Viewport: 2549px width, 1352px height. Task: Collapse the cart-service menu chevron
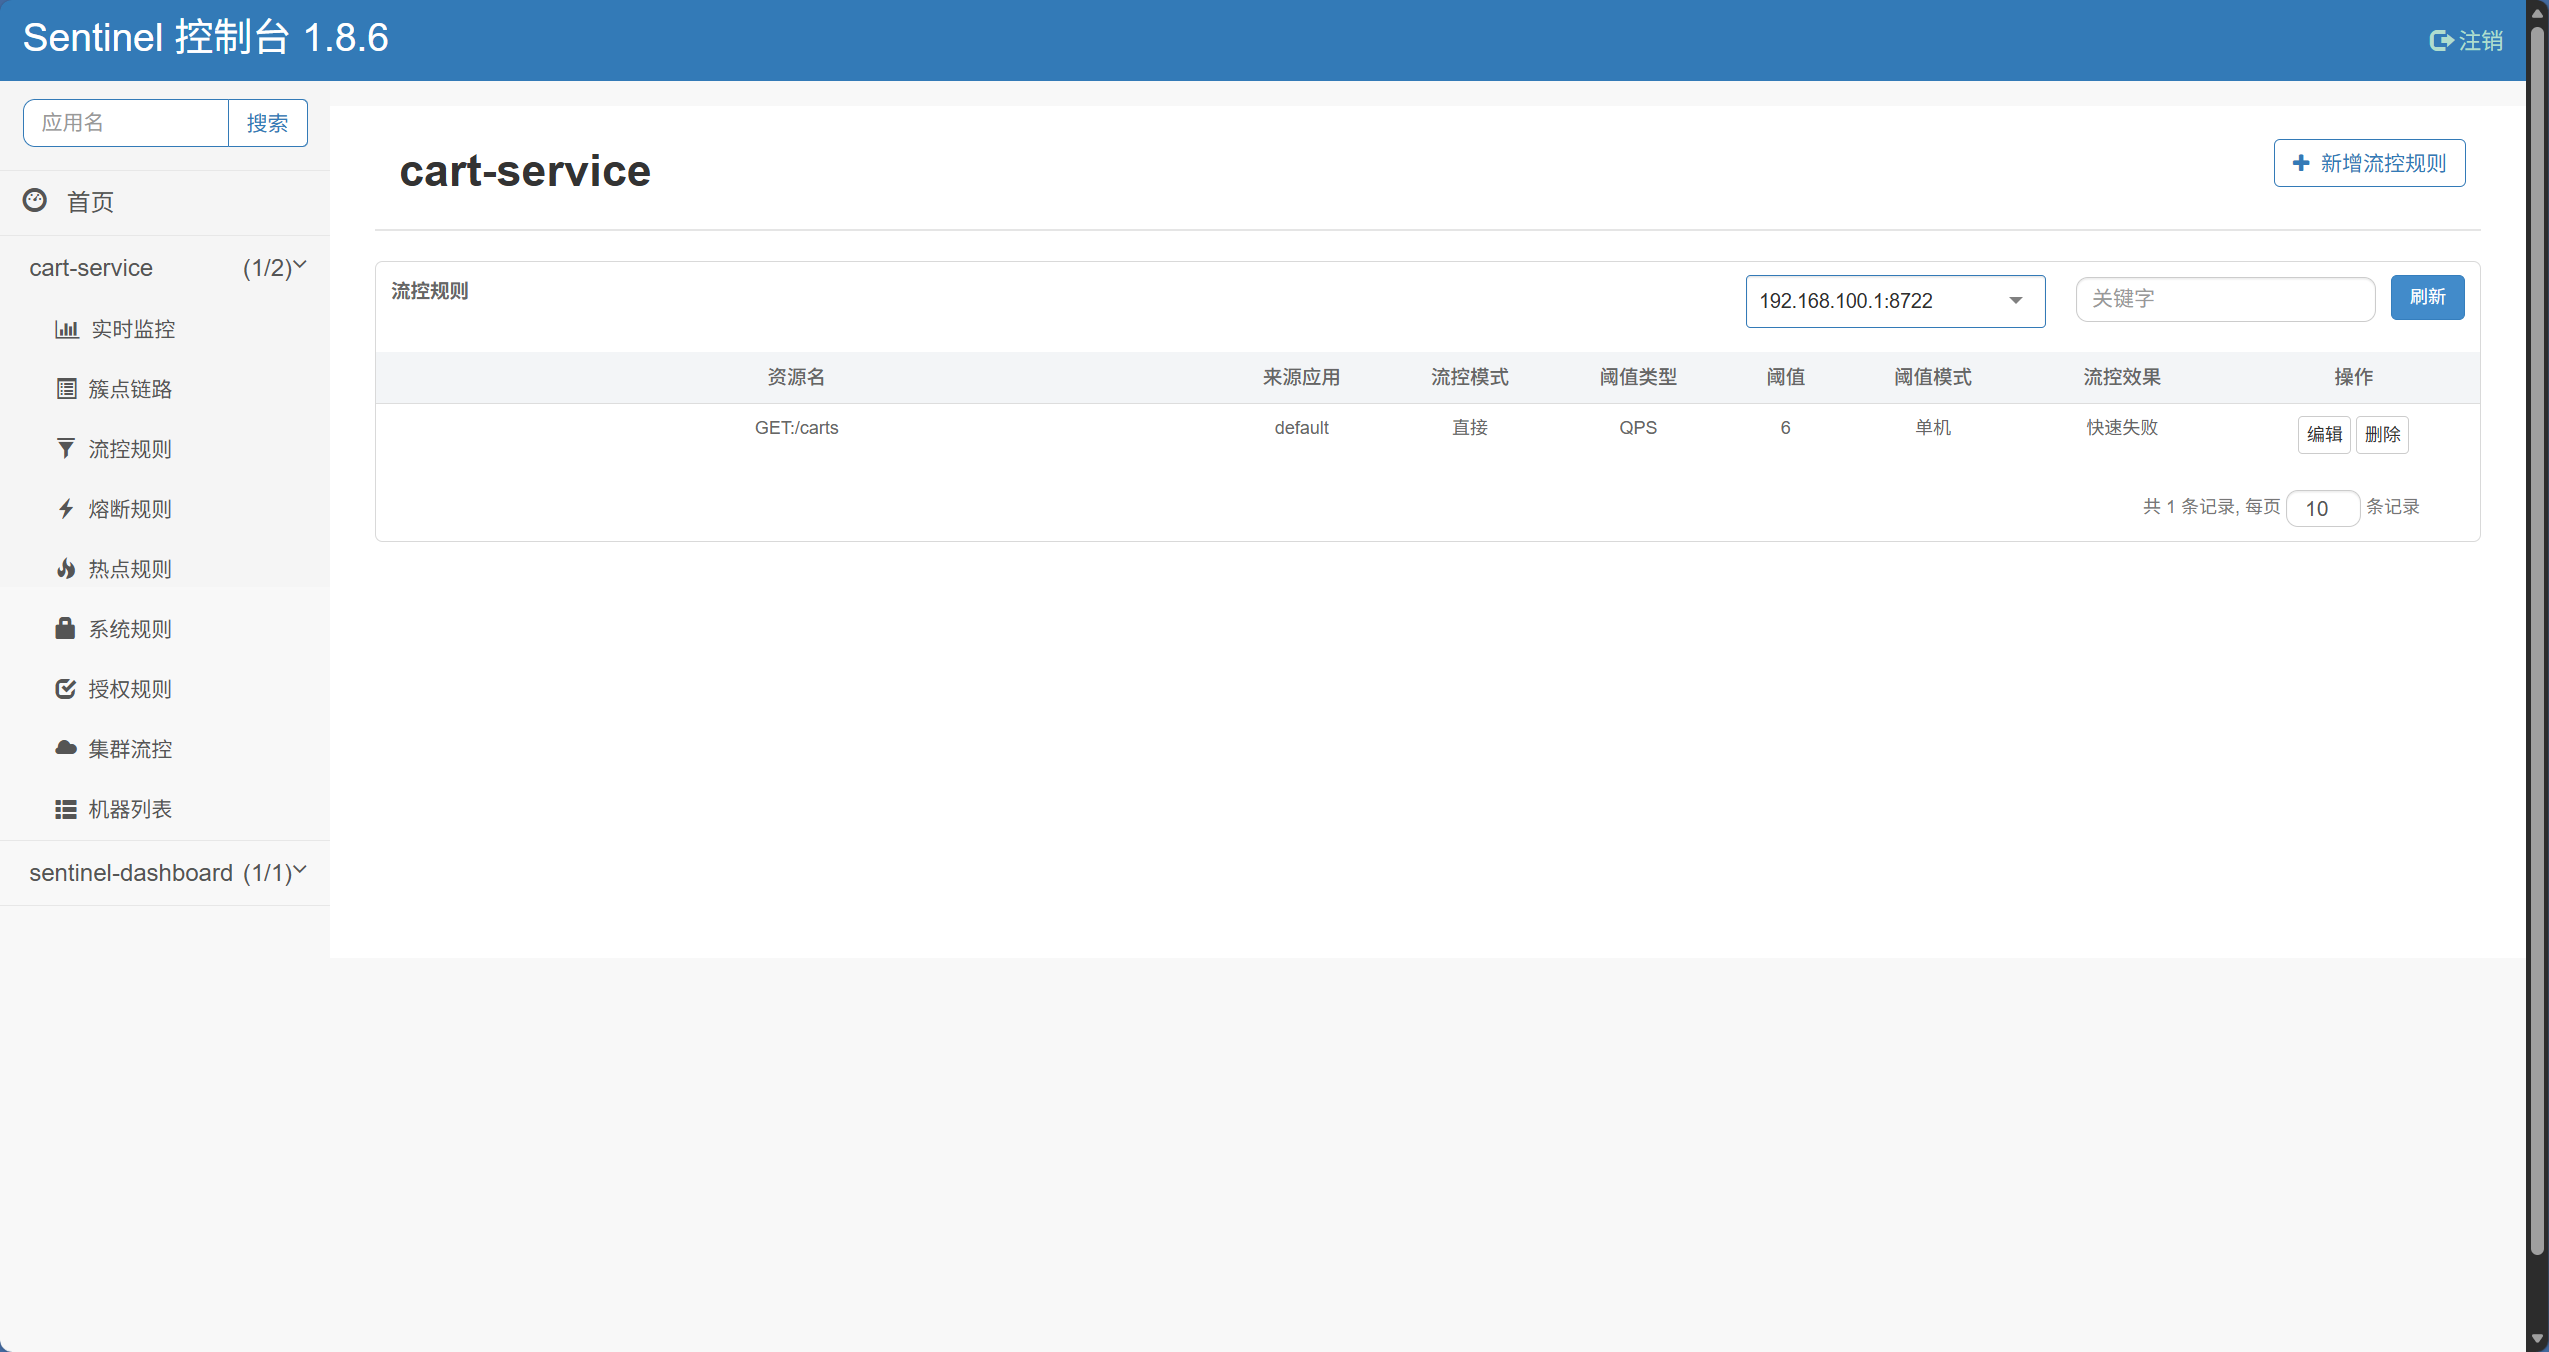tap(299, 266)
